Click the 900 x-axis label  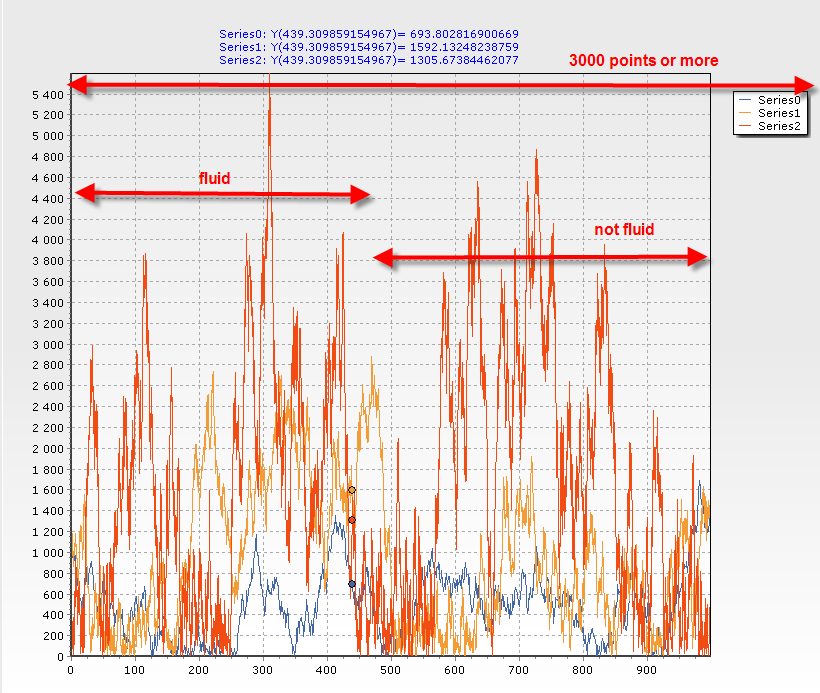pyautogui.click(x=646, y=671)
